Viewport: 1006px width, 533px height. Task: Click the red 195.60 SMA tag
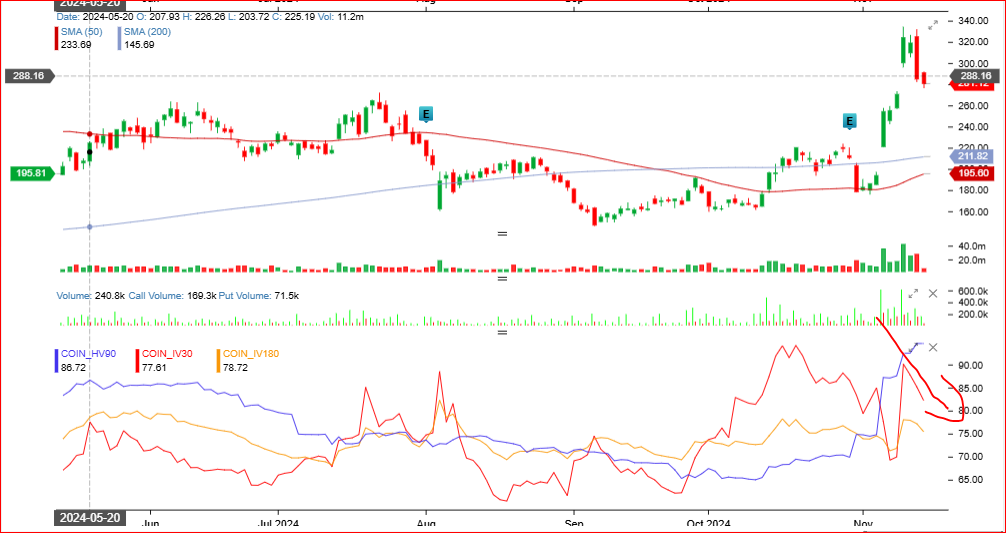pyautogui.click(x=970, y=173)
